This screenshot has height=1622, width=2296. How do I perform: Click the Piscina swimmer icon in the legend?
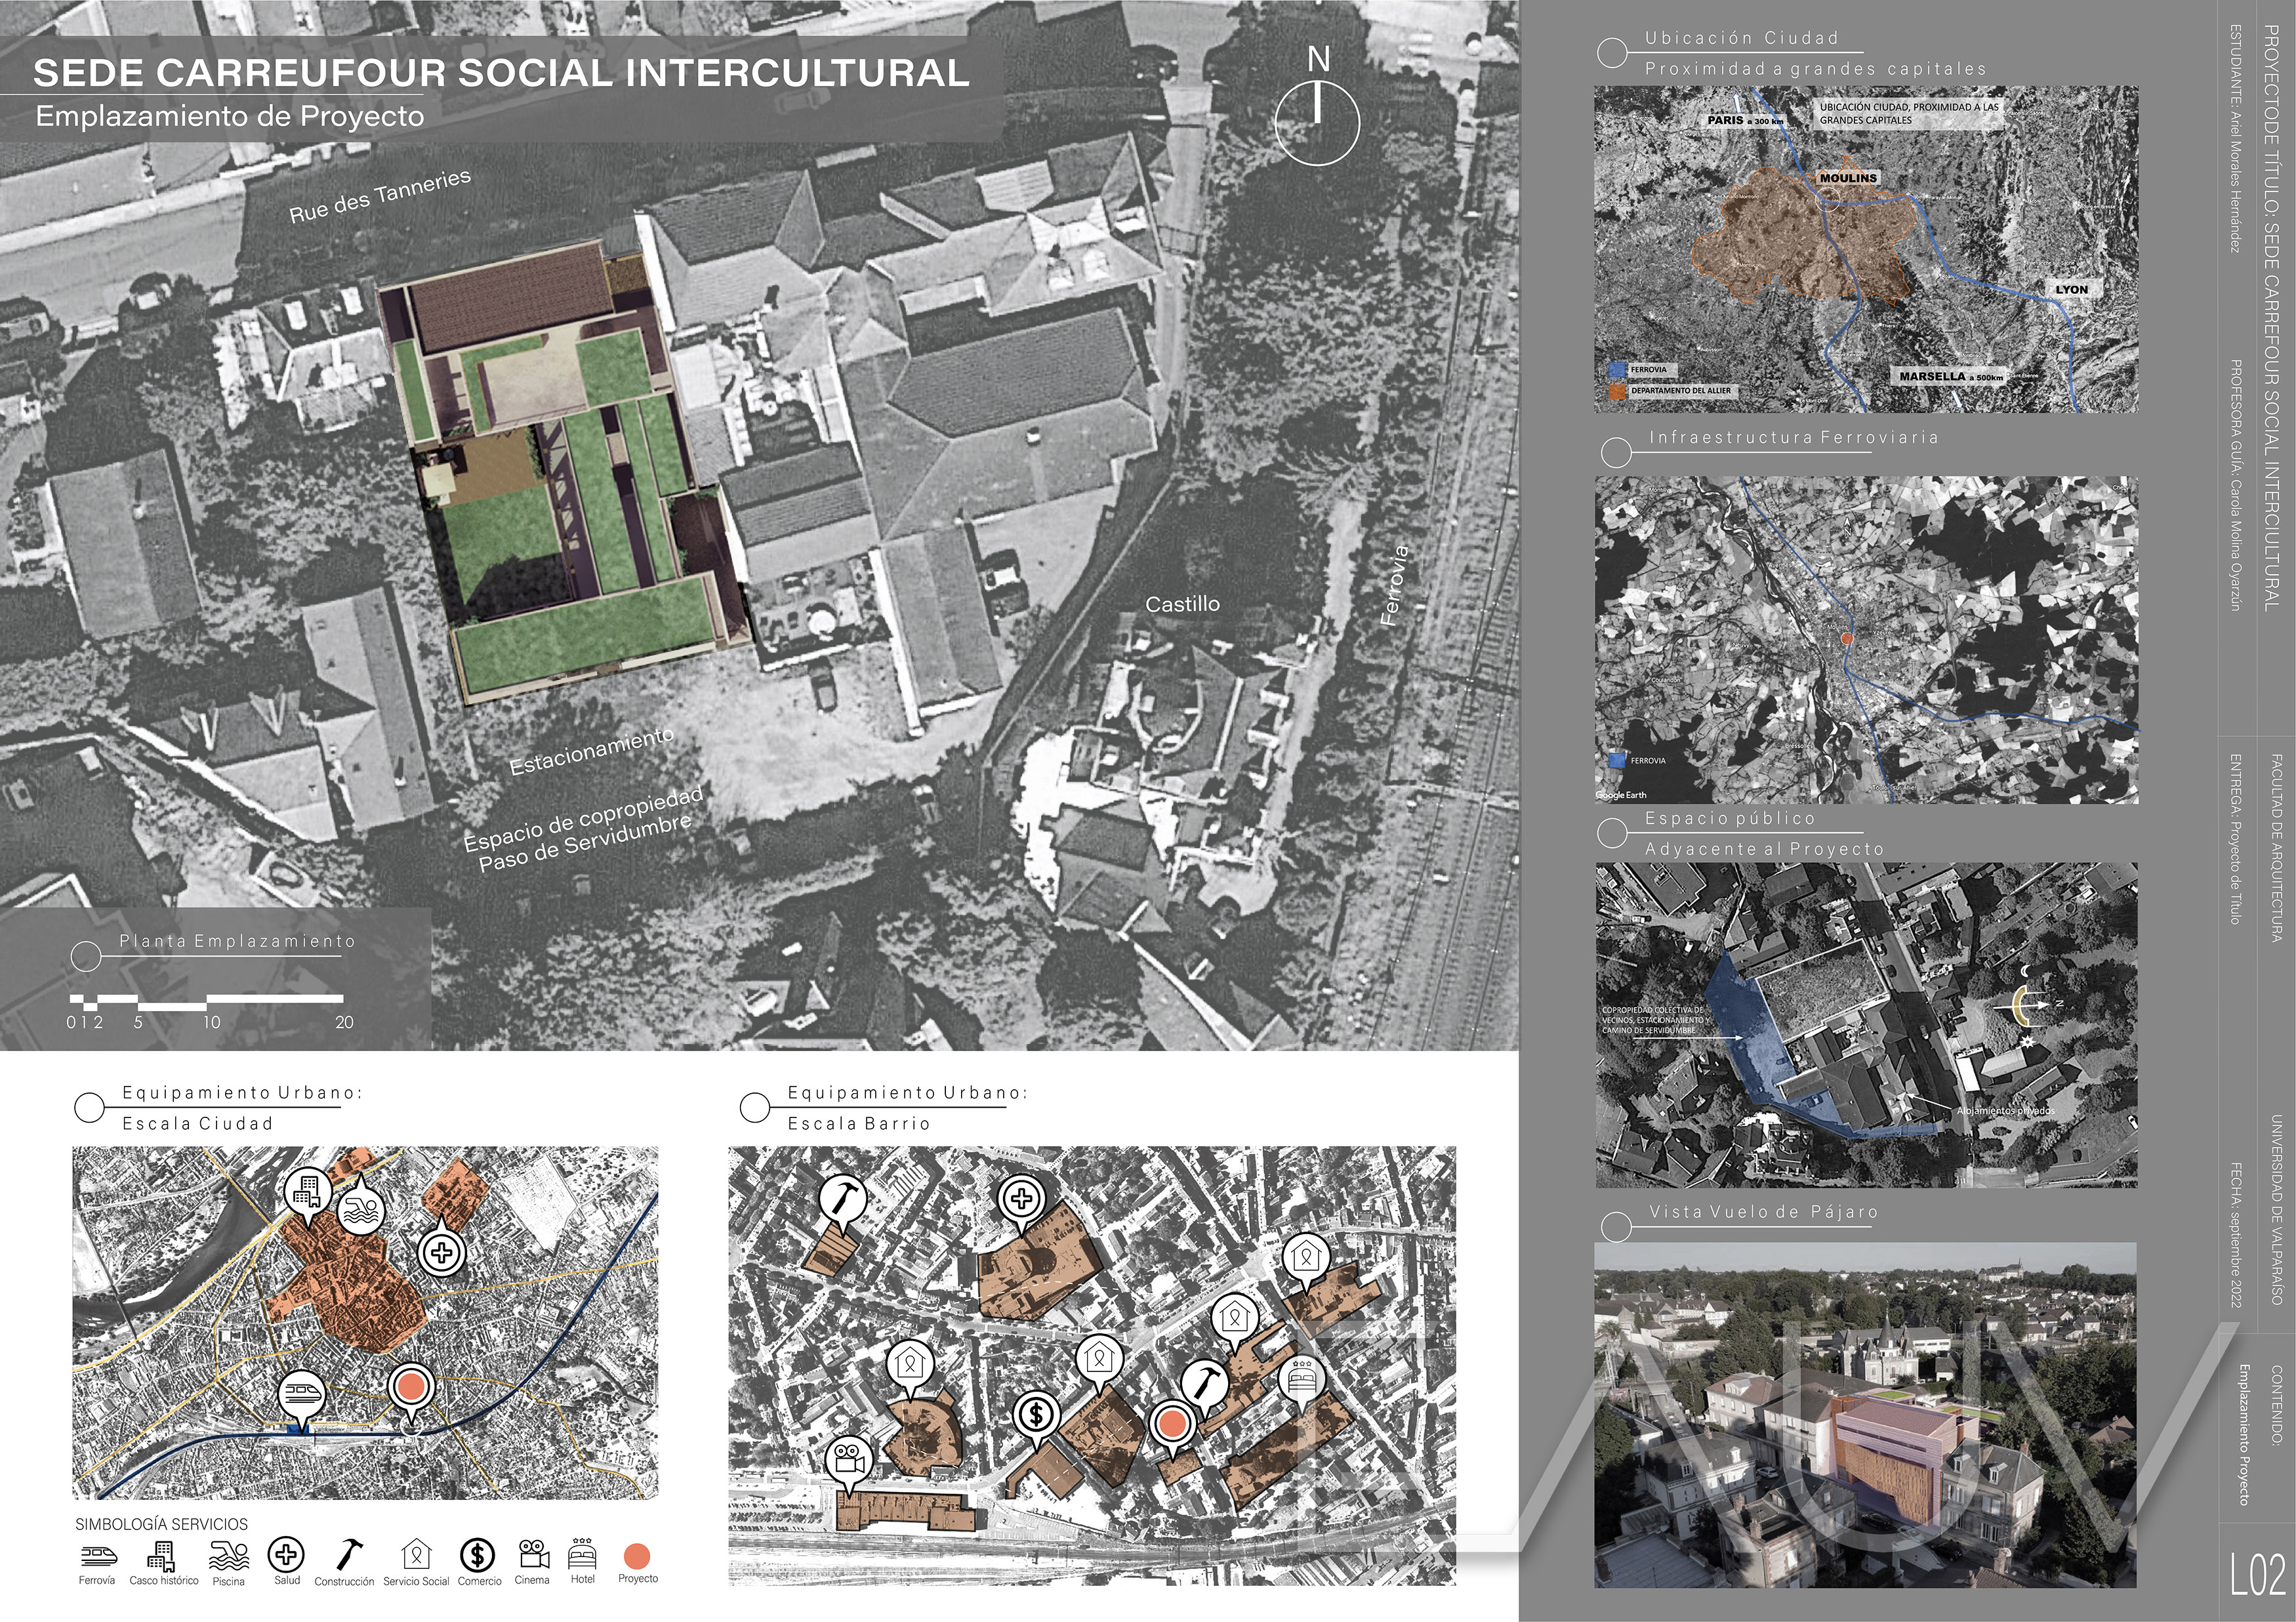(x=228, y=1555)
